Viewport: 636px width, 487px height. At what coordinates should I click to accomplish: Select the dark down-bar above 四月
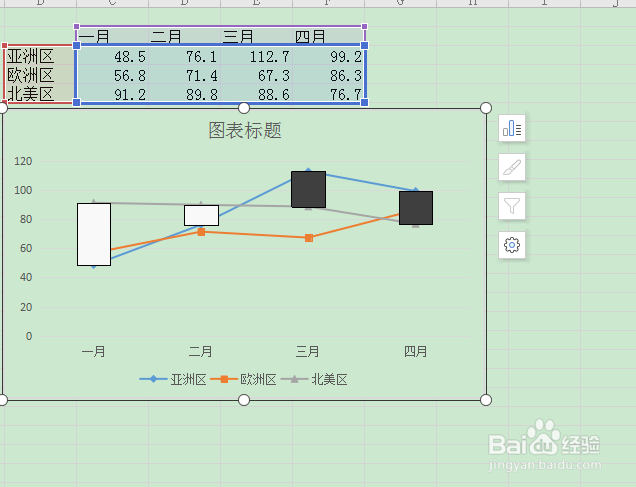point(416,208)
